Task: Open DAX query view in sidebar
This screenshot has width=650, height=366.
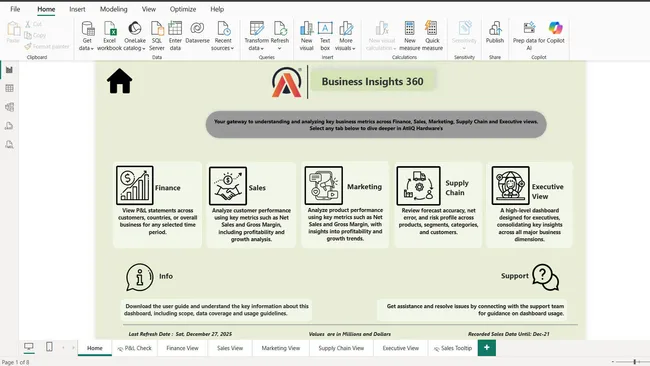Action: tap(9, 126)
